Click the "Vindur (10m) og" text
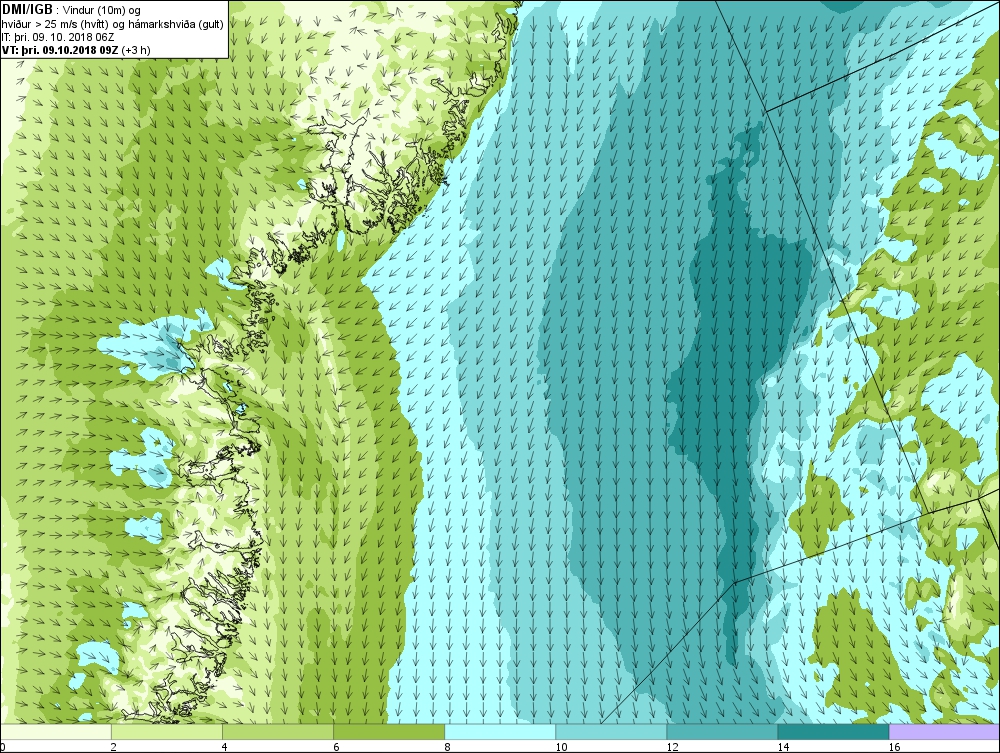 coord(101,11)
